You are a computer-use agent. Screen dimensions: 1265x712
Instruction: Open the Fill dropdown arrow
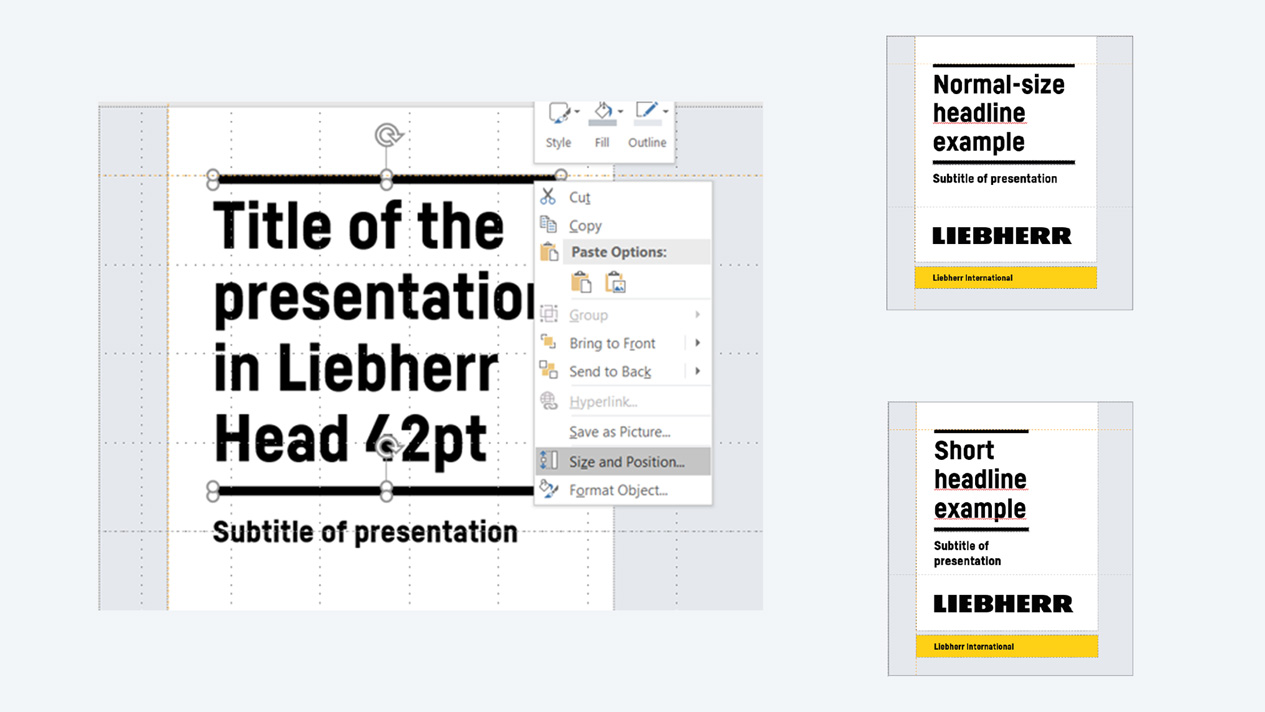click(621, 112)
